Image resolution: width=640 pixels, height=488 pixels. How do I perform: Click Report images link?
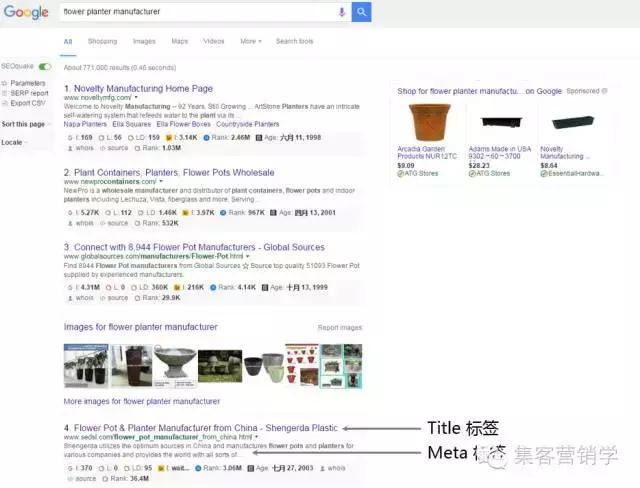(x=340, y=328)
